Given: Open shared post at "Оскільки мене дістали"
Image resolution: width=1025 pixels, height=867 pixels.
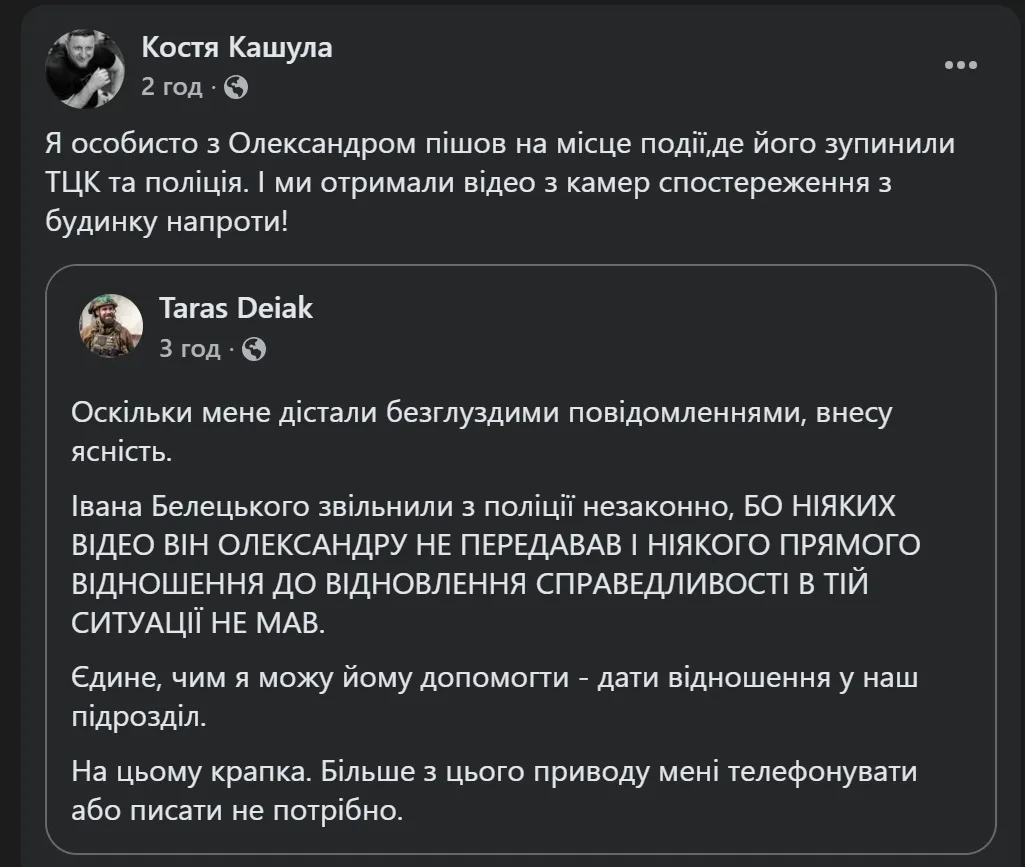Looking at the screenshot, I should click(x=480, y=415).
